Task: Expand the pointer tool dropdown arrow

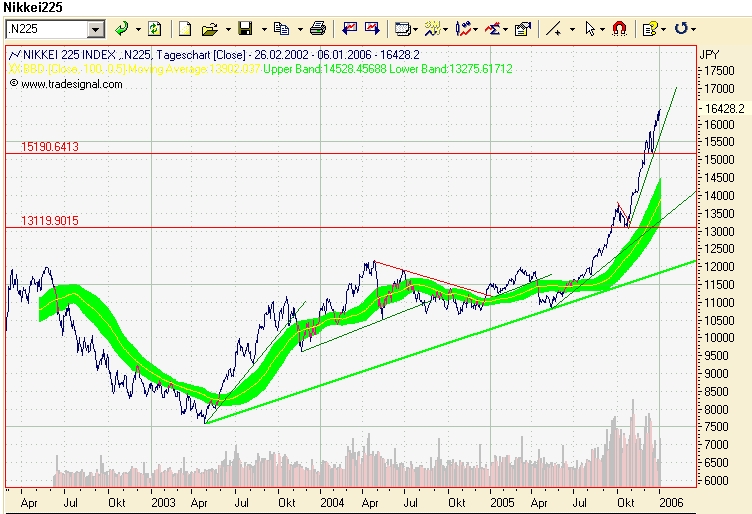Action: click(602, 30)
